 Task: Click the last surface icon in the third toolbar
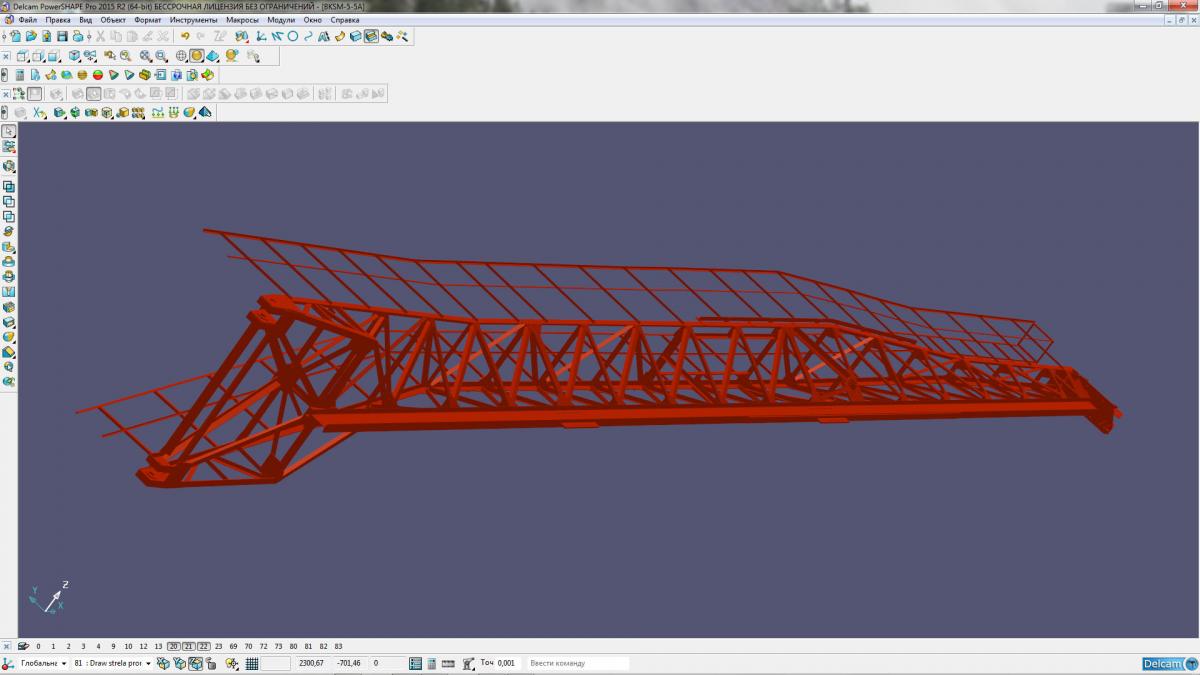pos(207,74)
